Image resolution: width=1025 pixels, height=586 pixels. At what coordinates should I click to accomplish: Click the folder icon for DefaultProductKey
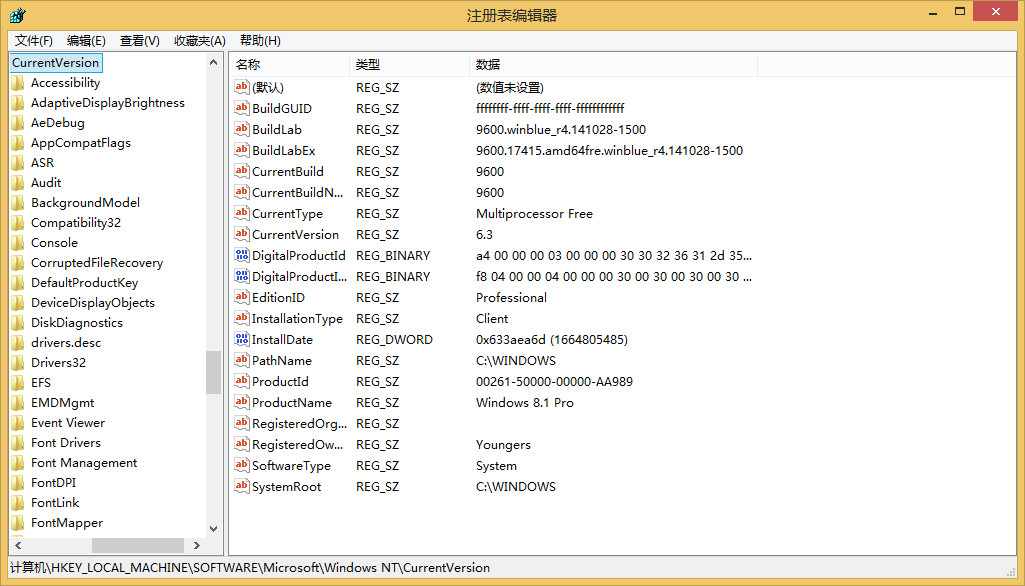click(18, 283)
